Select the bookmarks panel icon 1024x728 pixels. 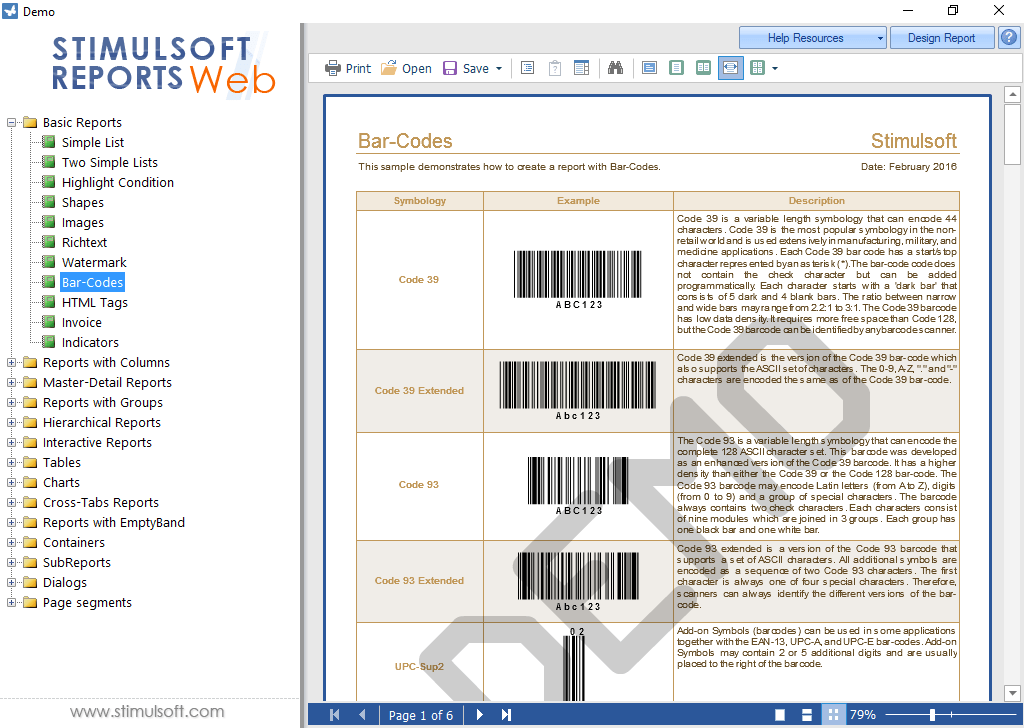tap(527, 68)
